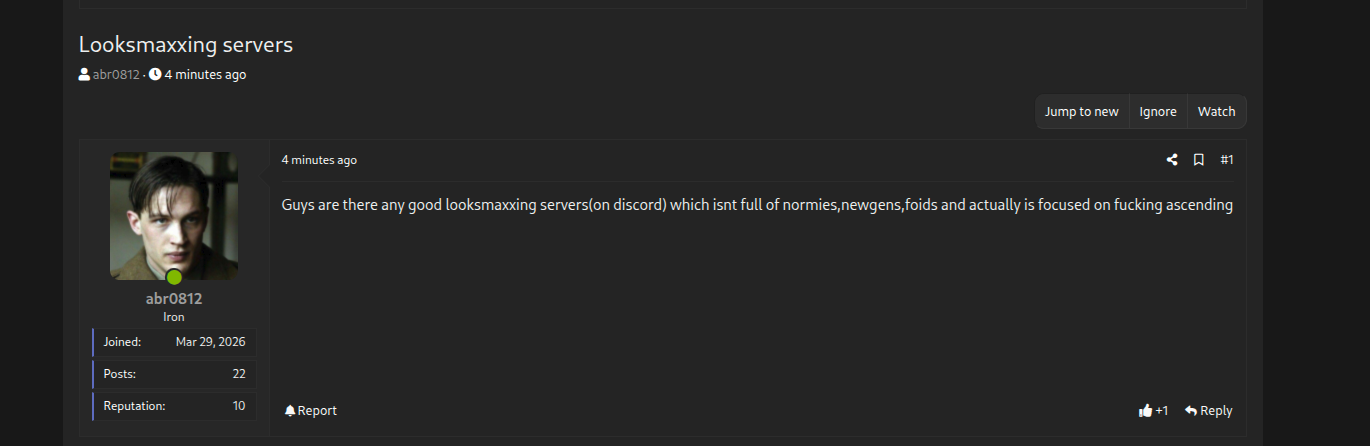Click the "Looksmaxxing servers" thread title
Screen dimensions: 1370x446
tap(186, 45)
